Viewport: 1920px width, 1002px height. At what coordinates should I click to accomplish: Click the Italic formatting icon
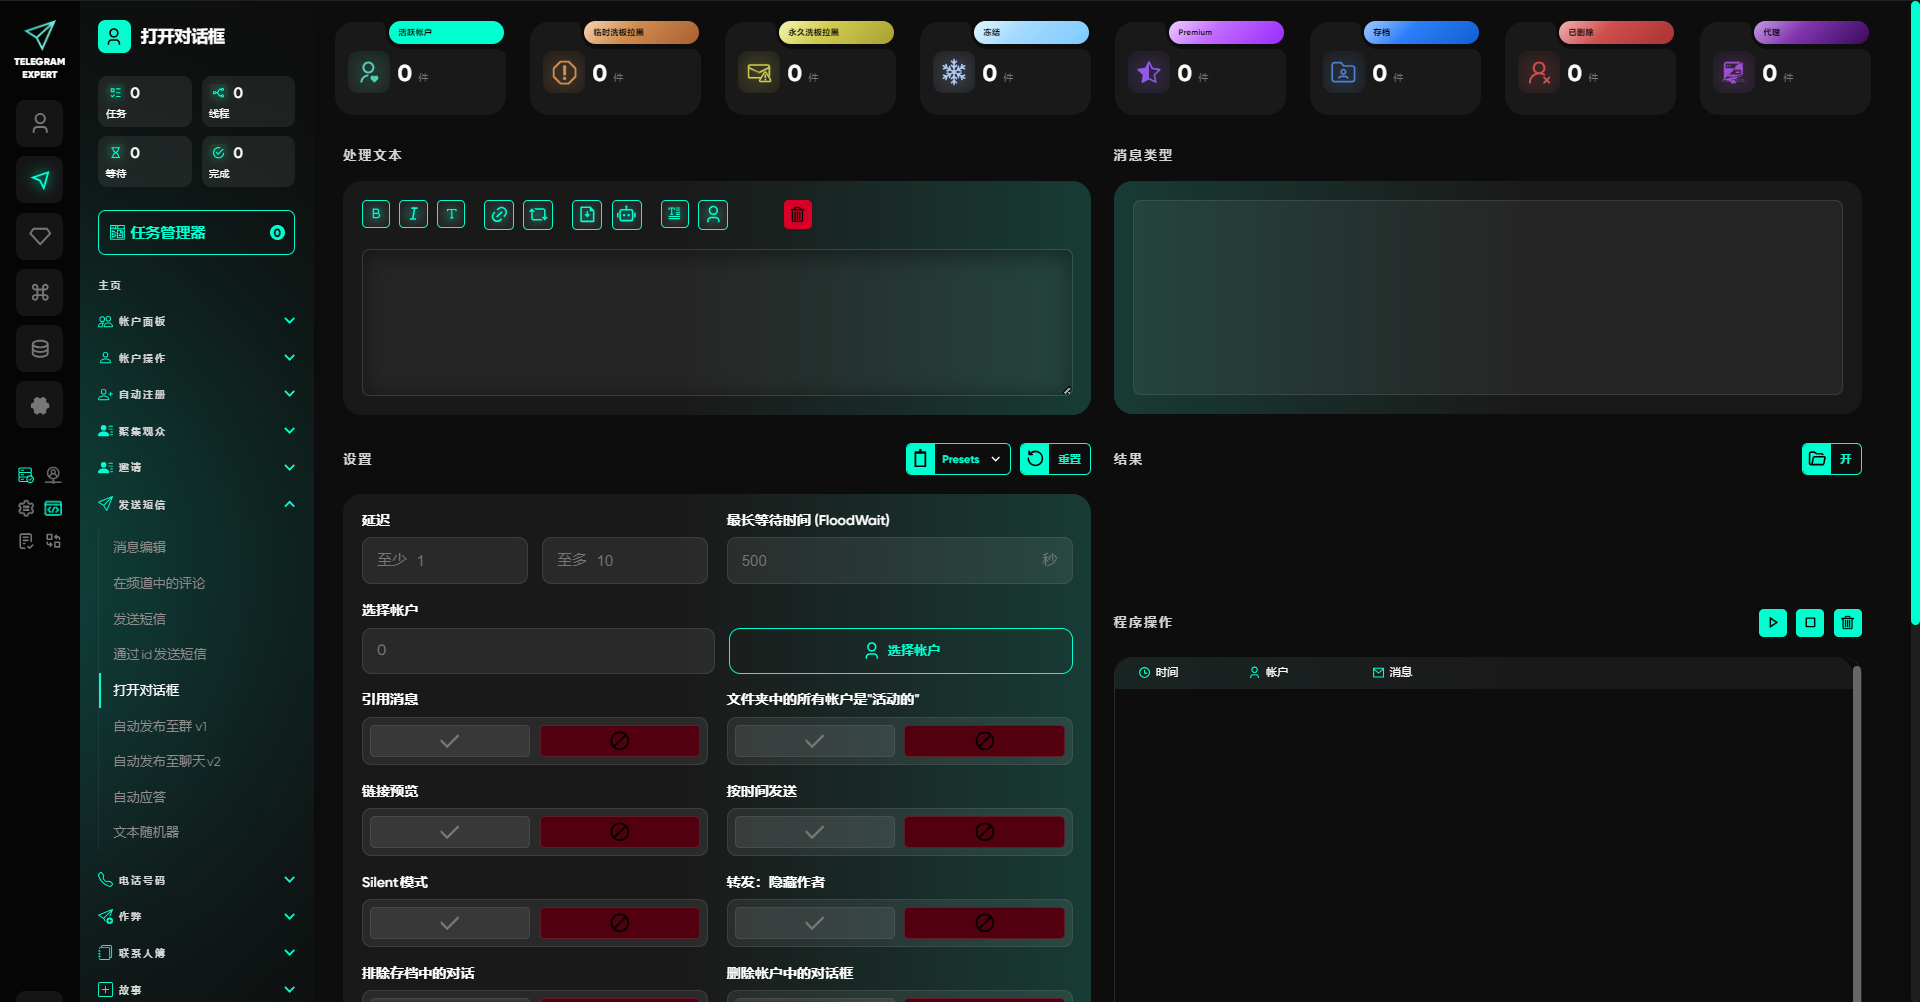(413, 214)
